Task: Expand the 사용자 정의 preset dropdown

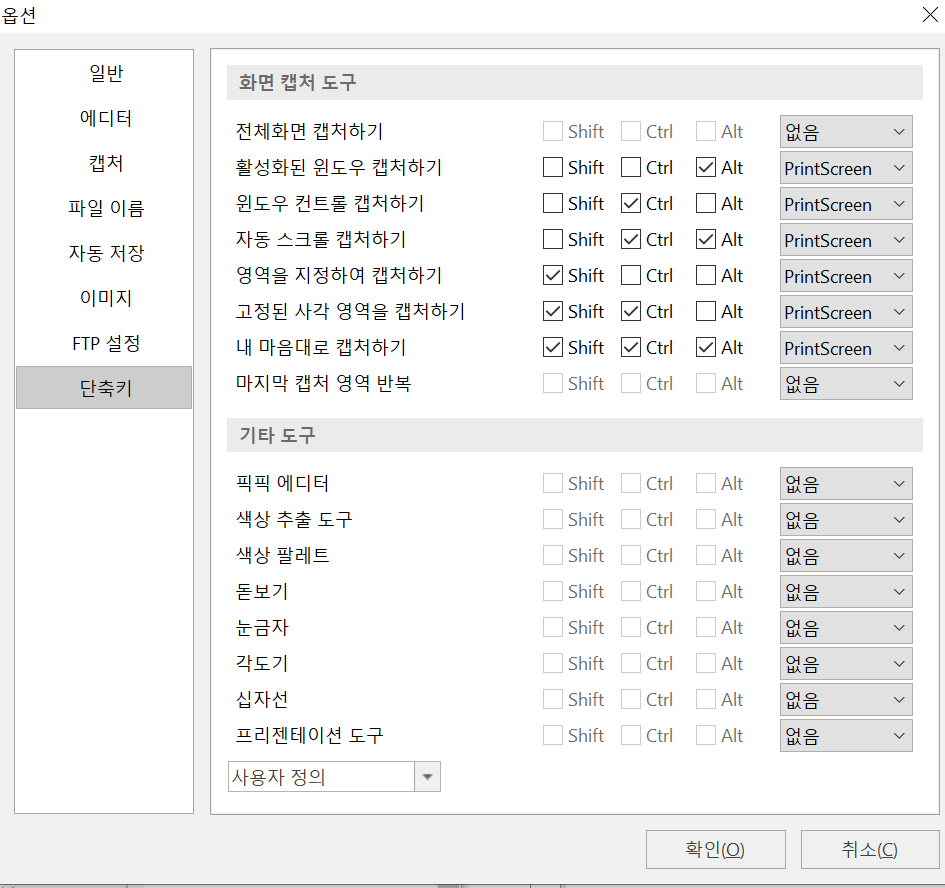Action: [x=427, y=776]
